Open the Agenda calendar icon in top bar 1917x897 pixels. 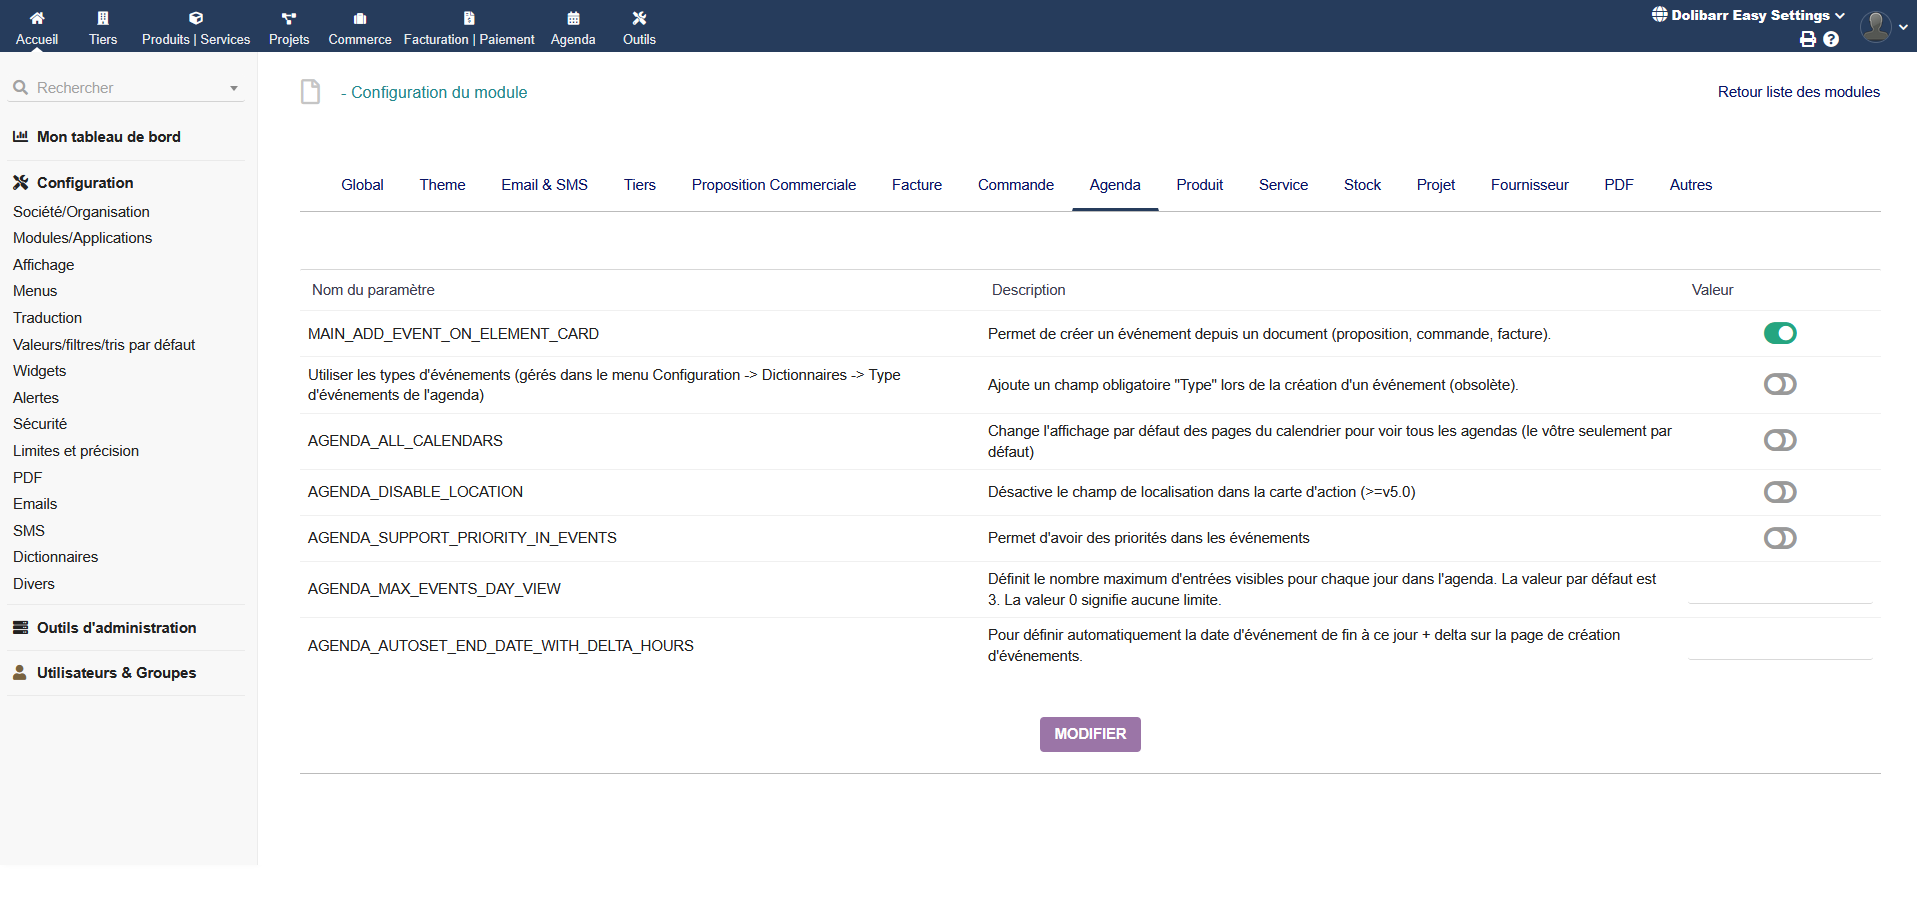573,18
